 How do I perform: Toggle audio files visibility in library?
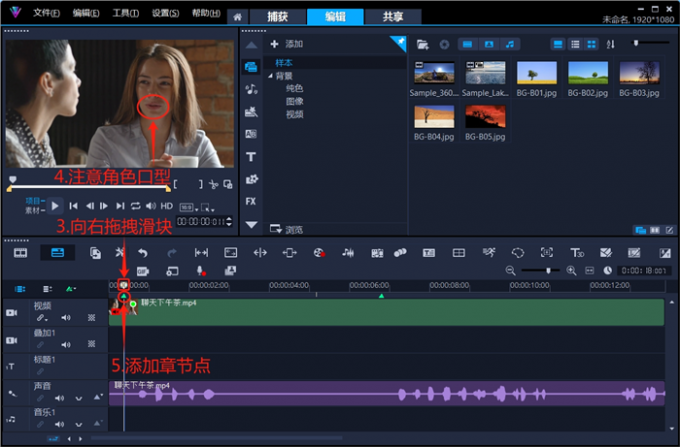point(510,44)
